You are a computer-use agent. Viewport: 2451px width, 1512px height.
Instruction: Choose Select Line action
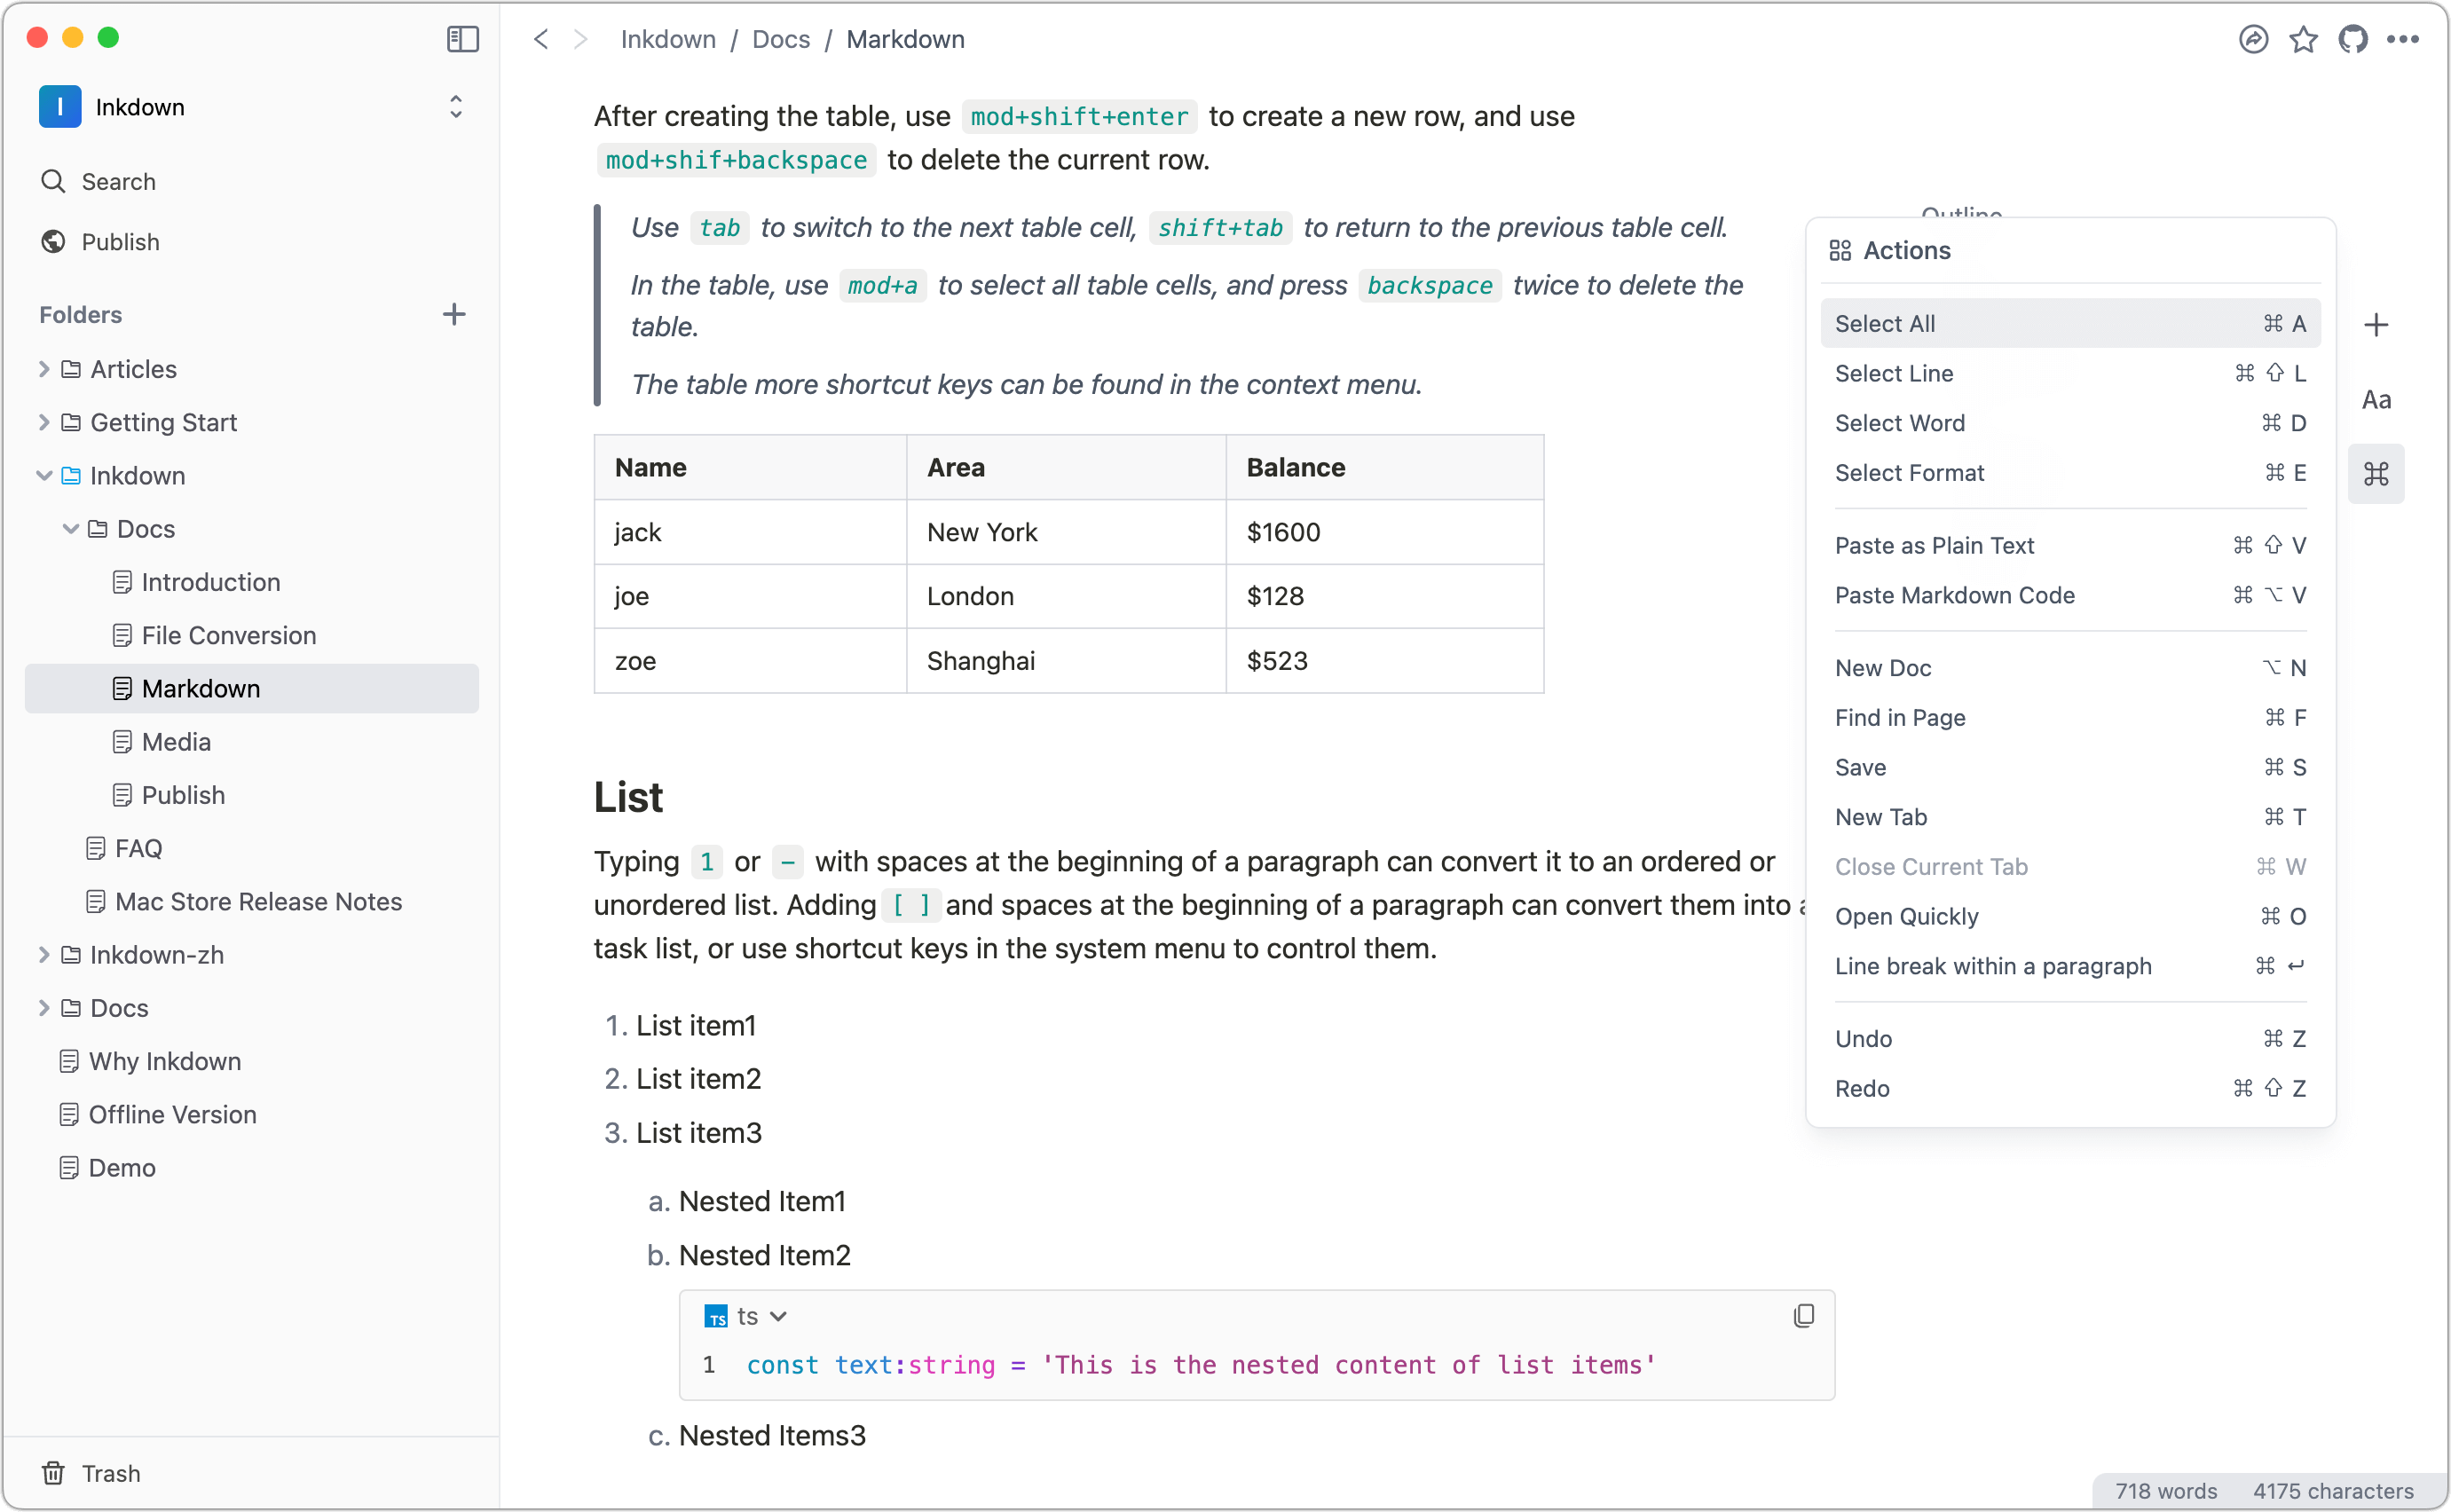tap(2070, 373)
